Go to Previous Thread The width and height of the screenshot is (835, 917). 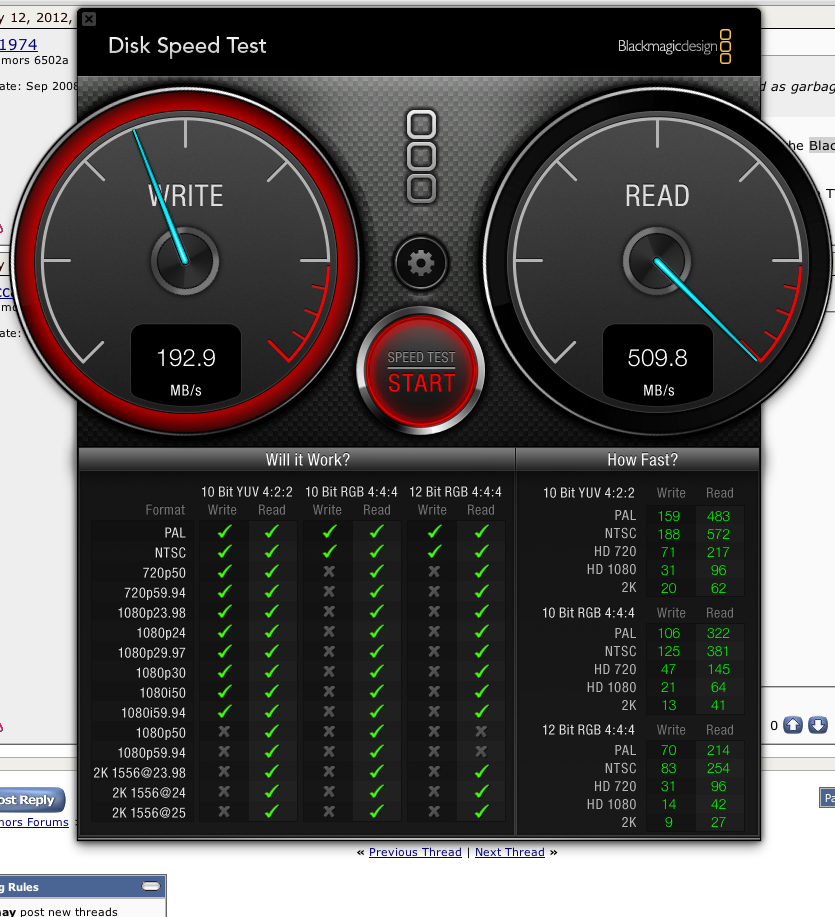point(415,852)
